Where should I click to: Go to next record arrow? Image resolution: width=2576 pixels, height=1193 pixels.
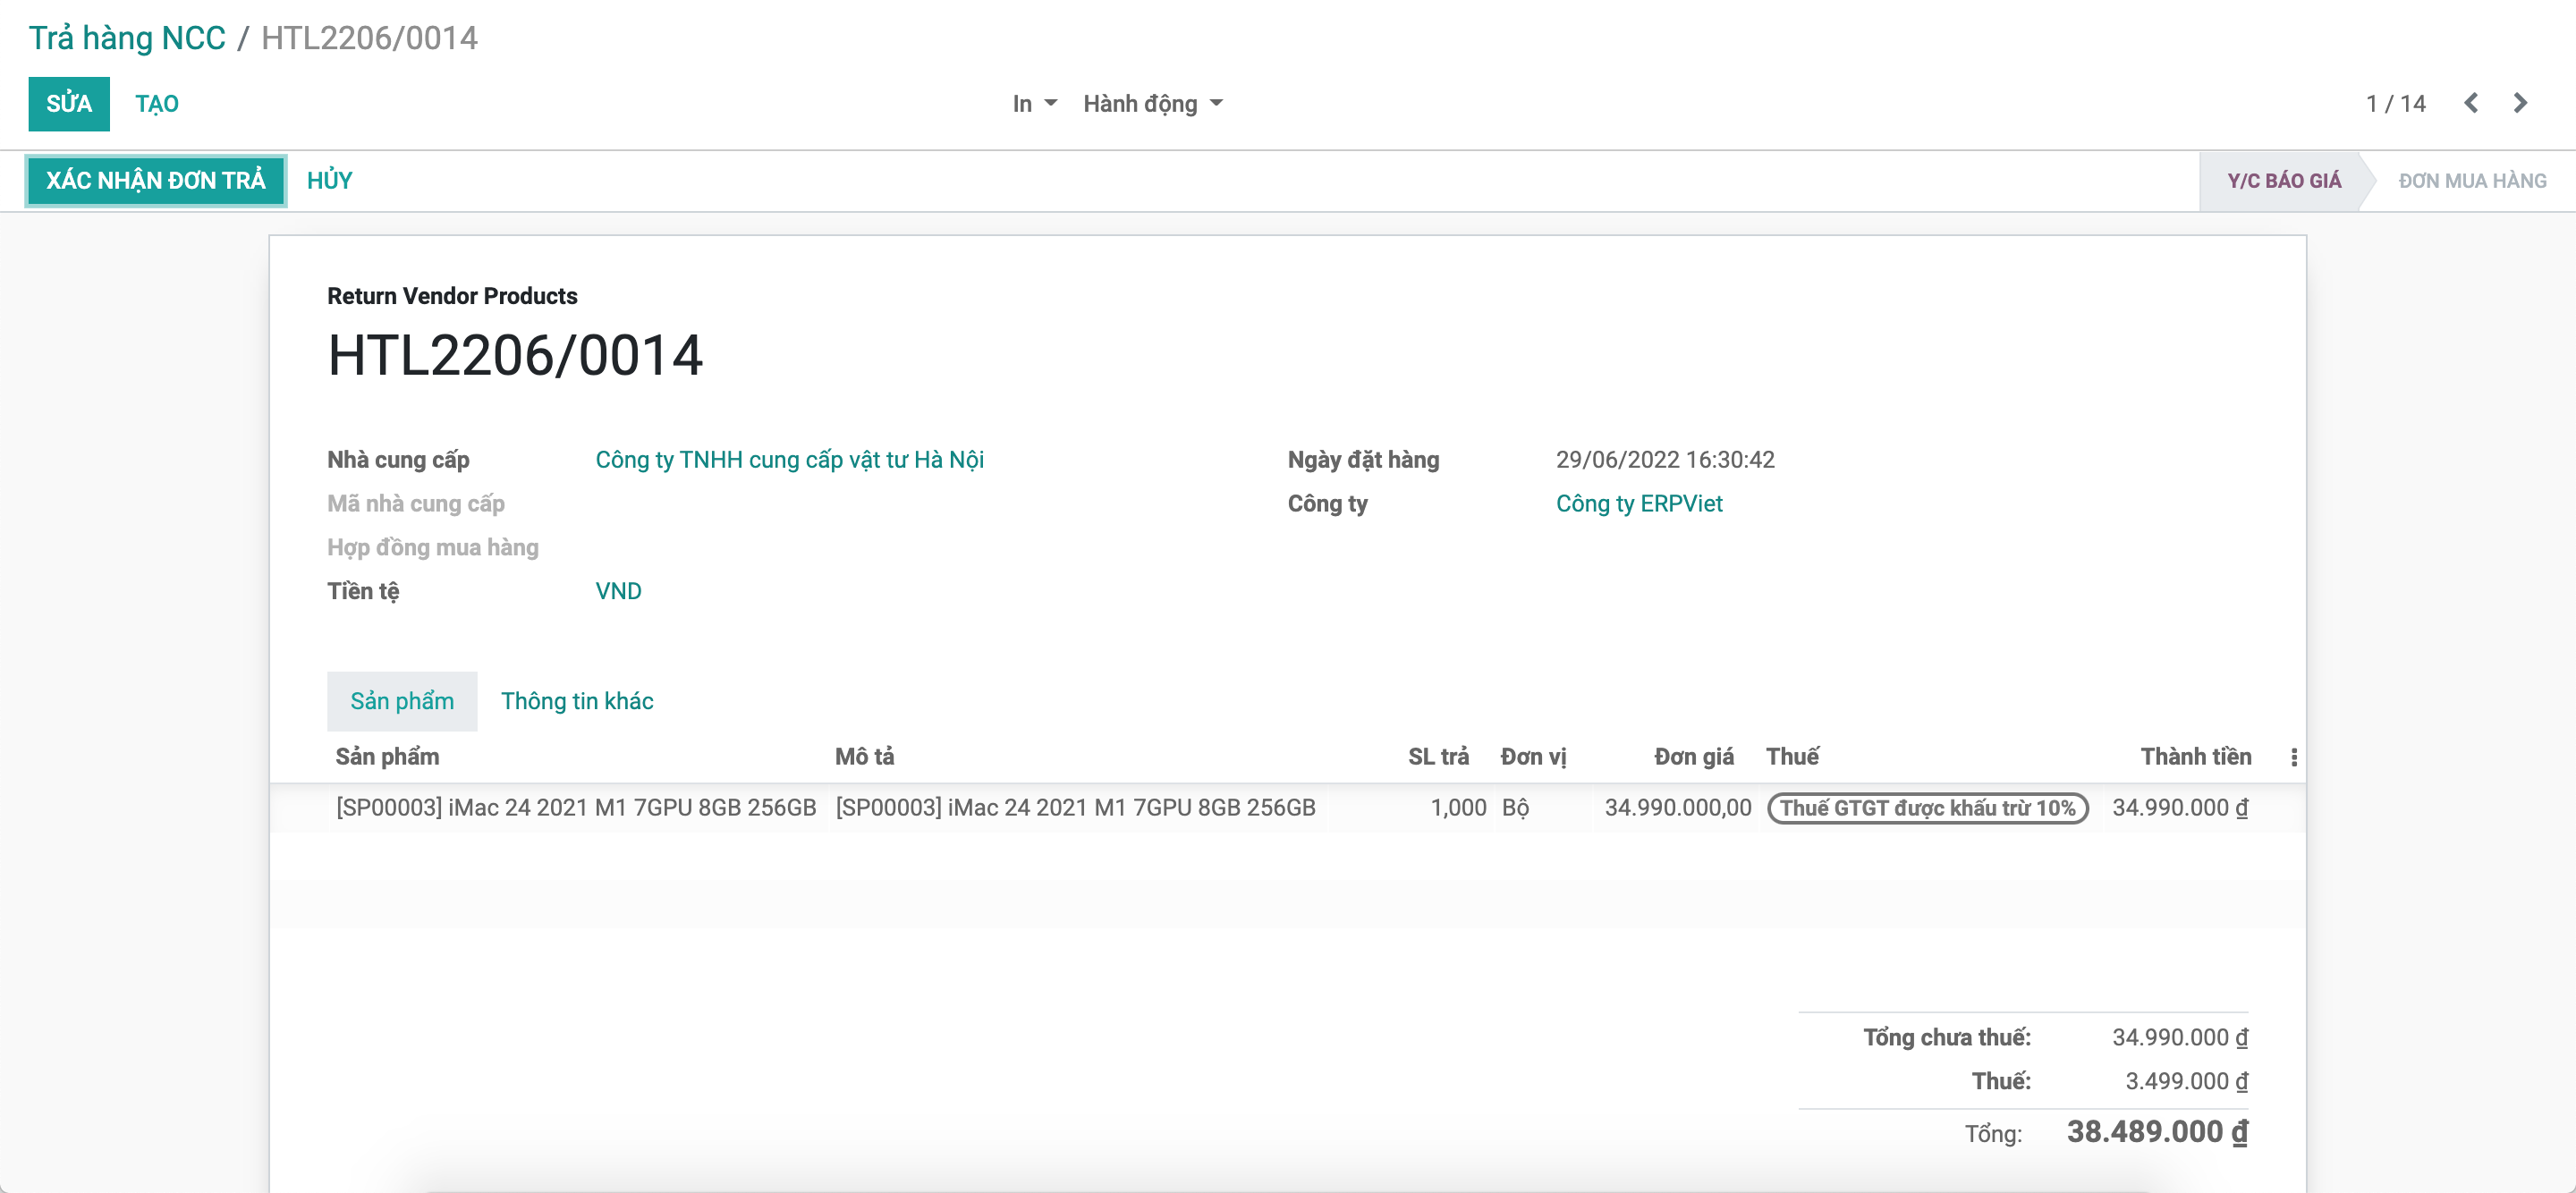pyautogui.click(x=2520, y=103)
